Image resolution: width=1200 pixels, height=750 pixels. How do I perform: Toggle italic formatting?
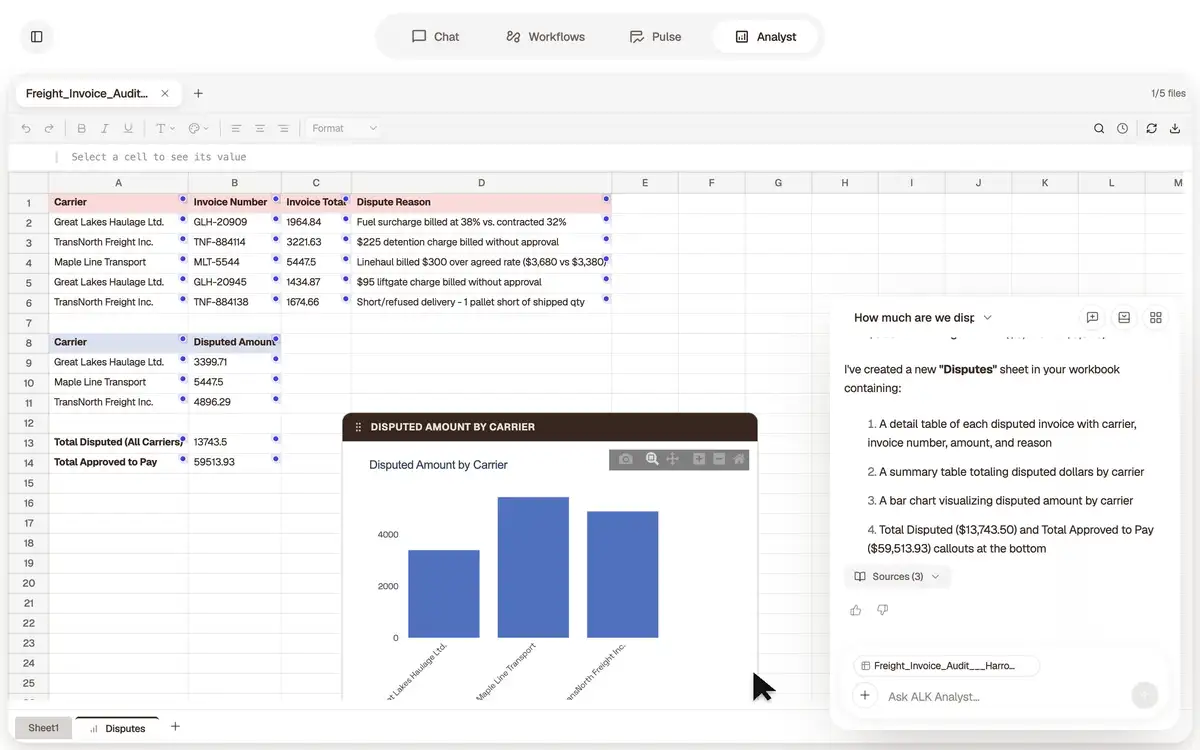pos(105,129)
